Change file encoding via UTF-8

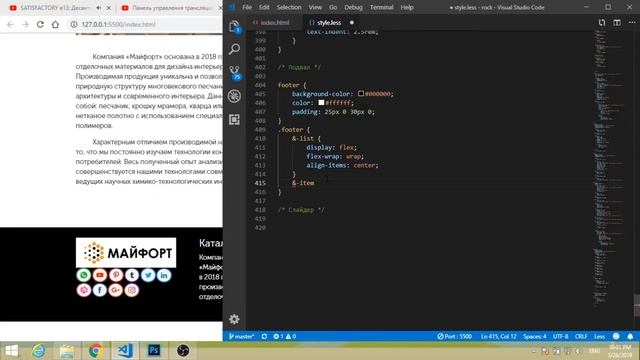pos(560,336)
